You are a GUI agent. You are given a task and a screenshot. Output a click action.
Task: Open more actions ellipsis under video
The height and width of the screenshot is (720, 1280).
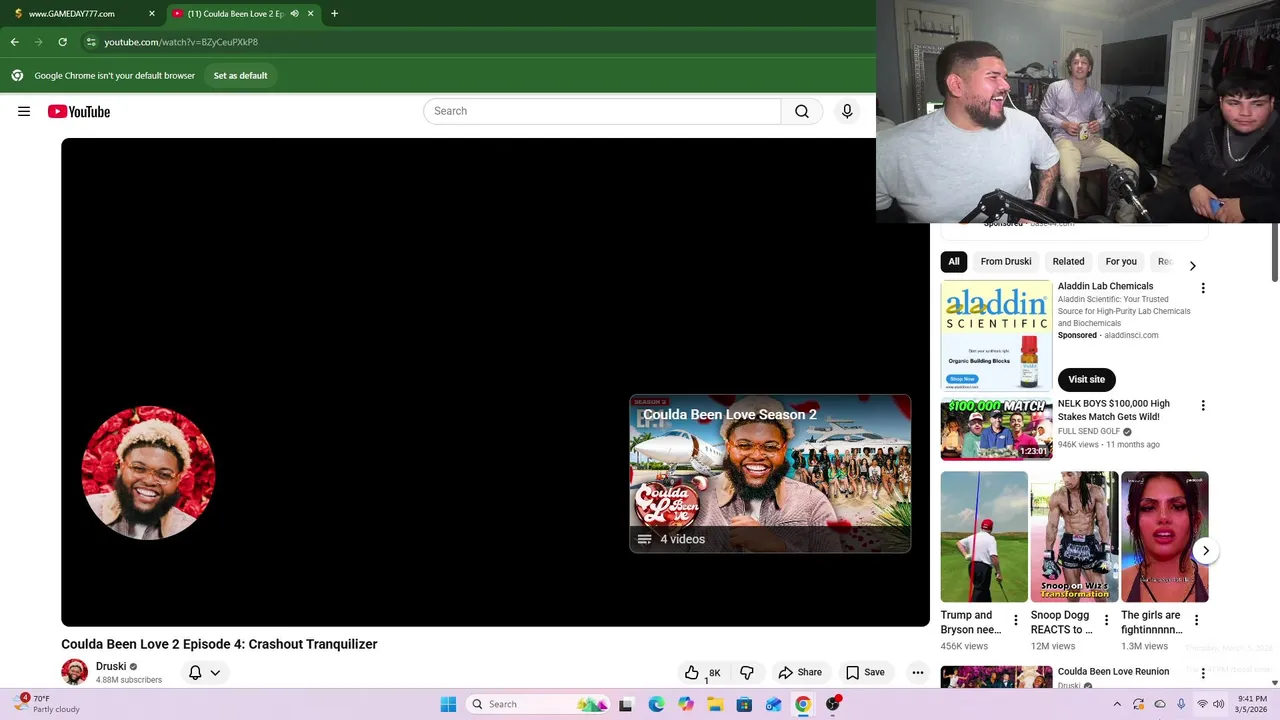(918, 673)
